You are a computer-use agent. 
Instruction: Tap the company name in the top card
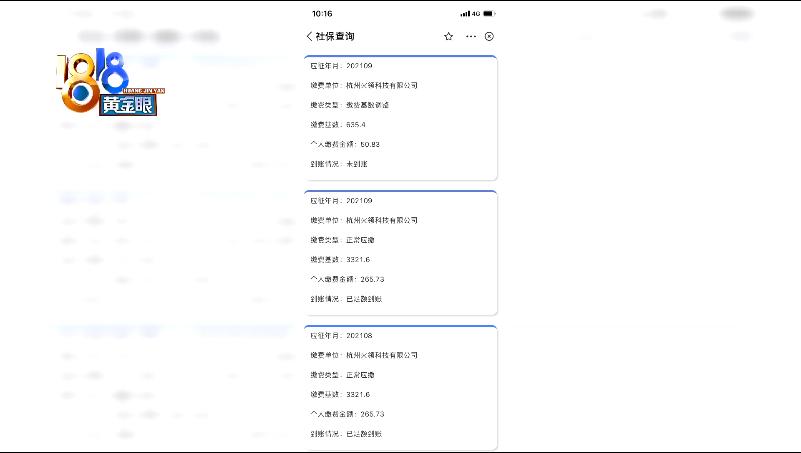(x=382, y=85)
